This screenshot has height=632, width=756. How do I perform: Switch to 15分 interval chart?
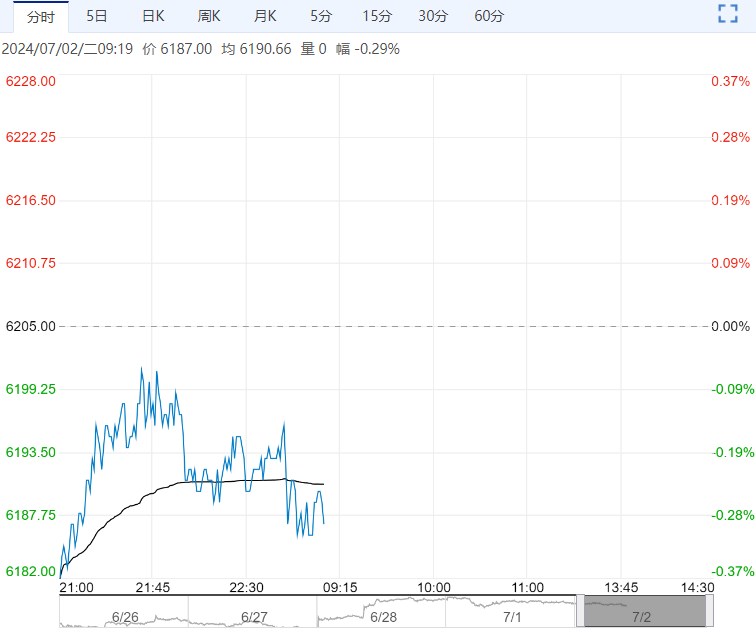click(377, 16)
